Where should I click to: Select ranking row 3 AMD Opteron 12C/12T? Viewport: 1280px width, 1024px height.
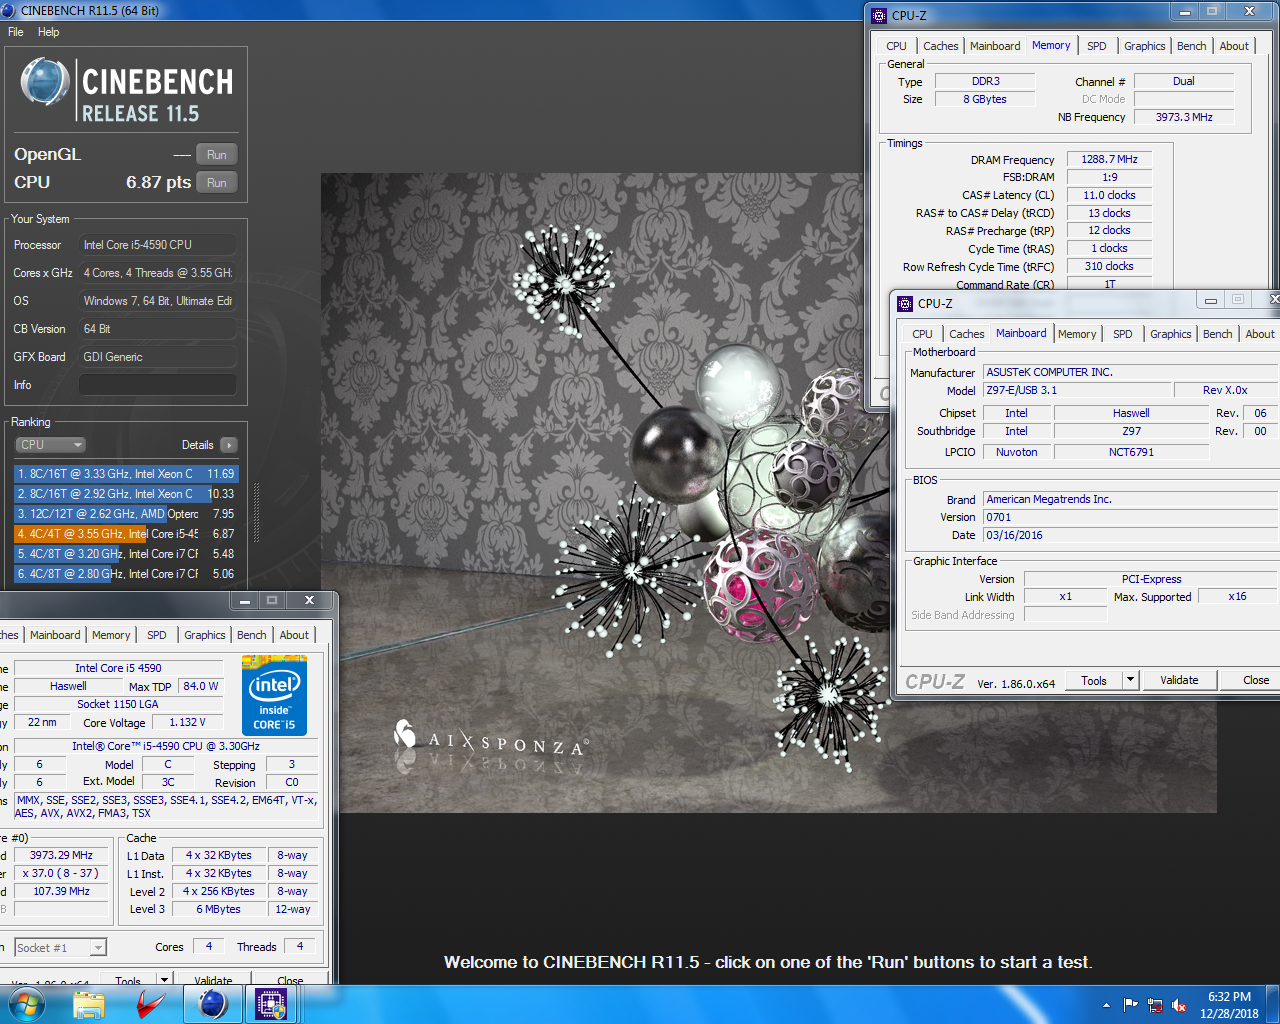pyautogui.click(x=125, y=514)
